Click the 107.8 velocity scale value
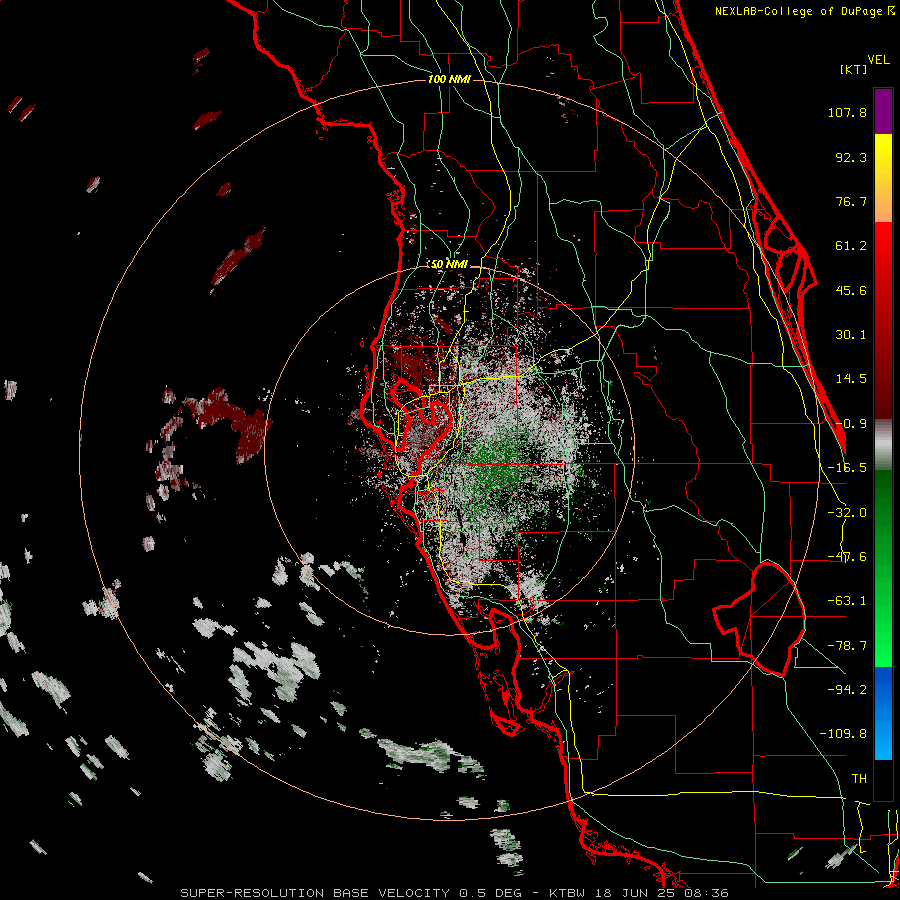 pyautogui.click(x=847, y=112)
